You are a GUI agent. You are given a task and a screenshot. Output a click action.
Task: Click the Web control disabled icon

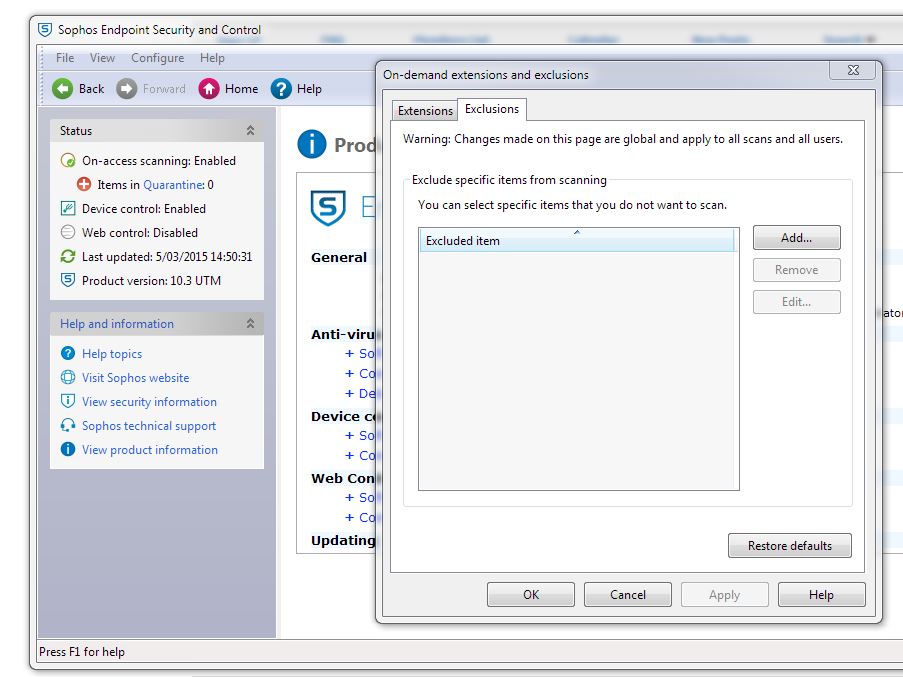coord(68,233)
